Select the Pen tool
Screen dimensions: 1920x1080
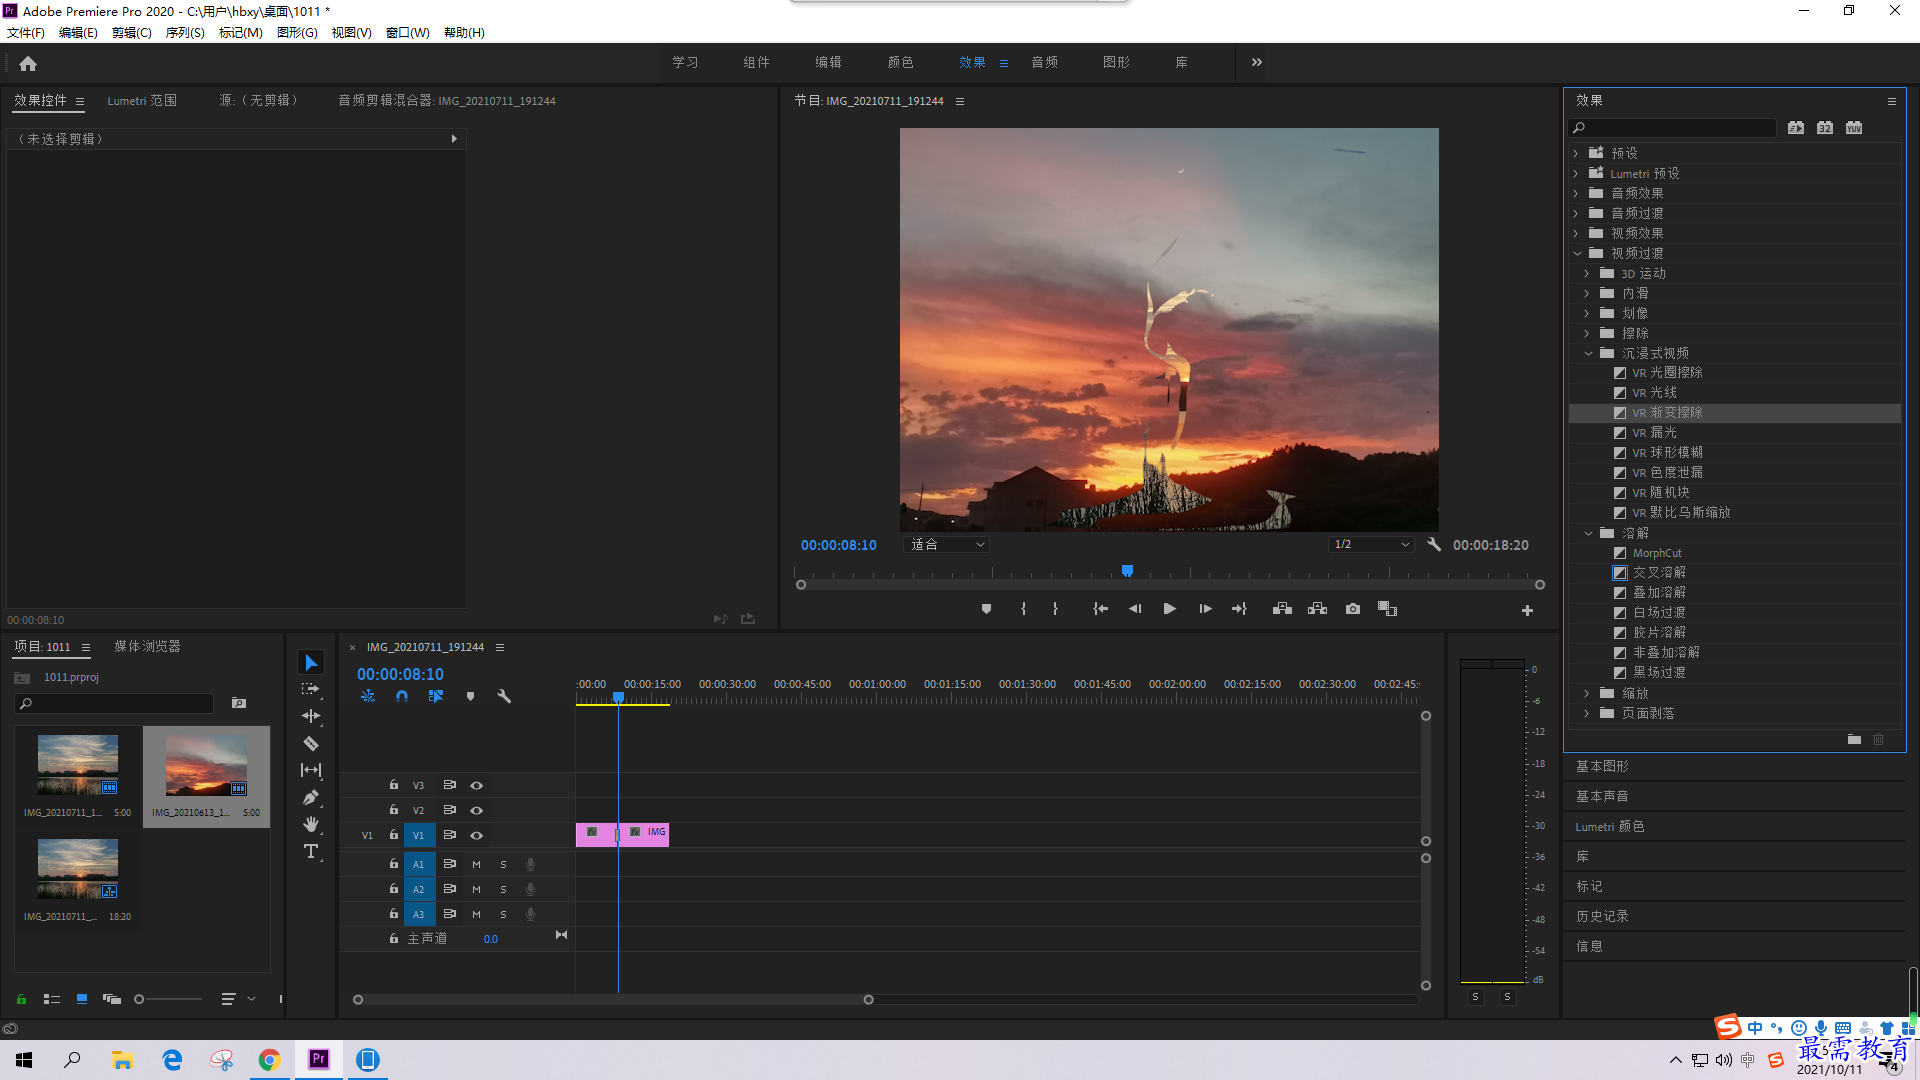[x=311, y=797]
